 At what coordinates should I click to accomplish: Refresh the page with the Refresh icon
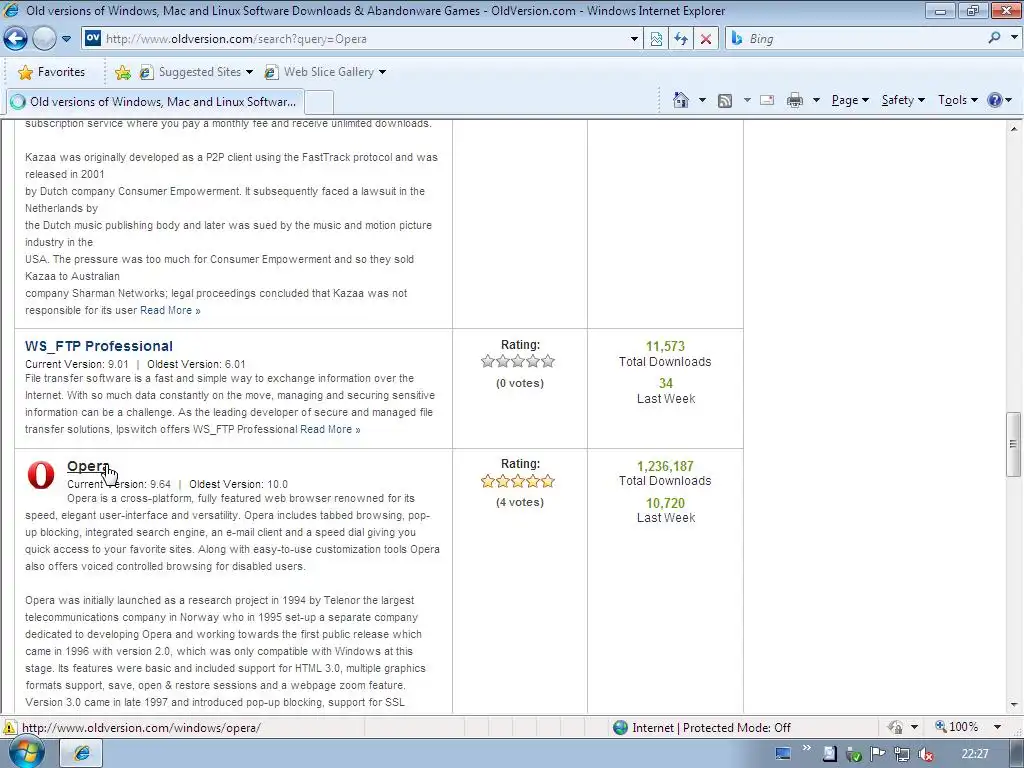[x=681, y=39]
